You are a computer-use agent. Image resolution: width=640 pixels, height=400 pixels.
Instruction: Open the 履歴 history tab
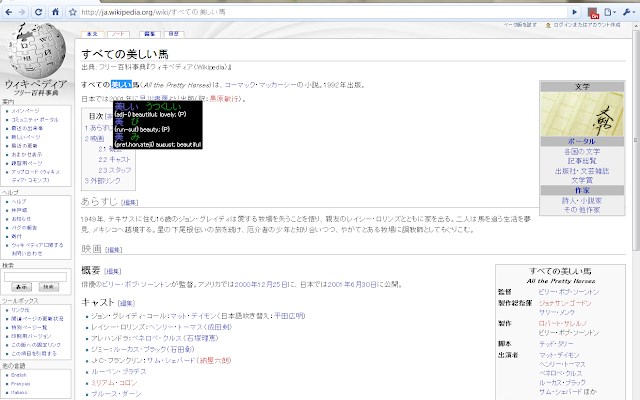[x=173, y=34]
